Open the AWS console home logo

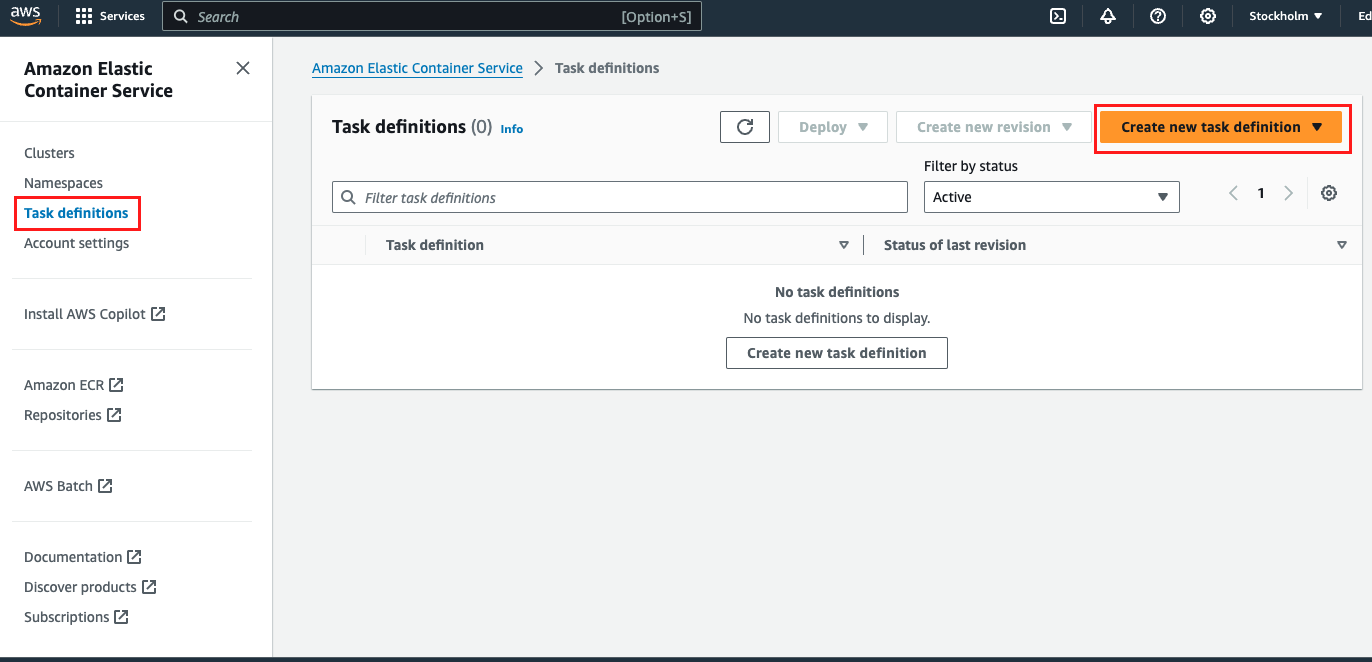pos(26,16)
